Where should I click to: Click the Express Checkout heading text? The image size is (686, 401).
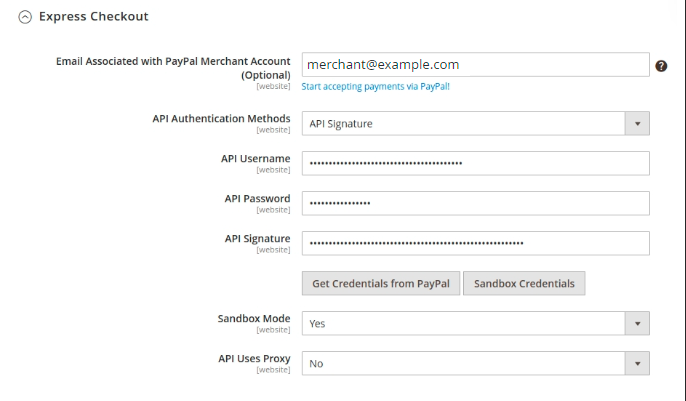coord(93,17)
